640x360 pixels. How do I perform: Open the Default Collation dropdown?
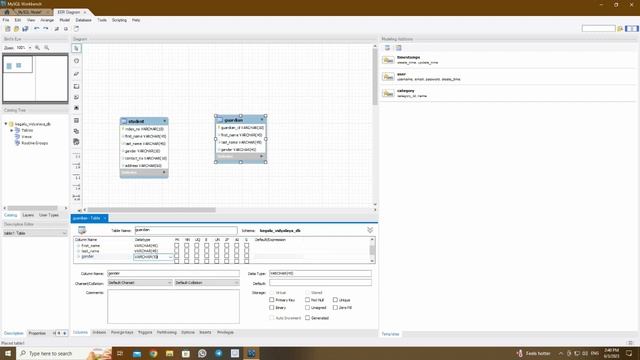click(x=207, y=282)
